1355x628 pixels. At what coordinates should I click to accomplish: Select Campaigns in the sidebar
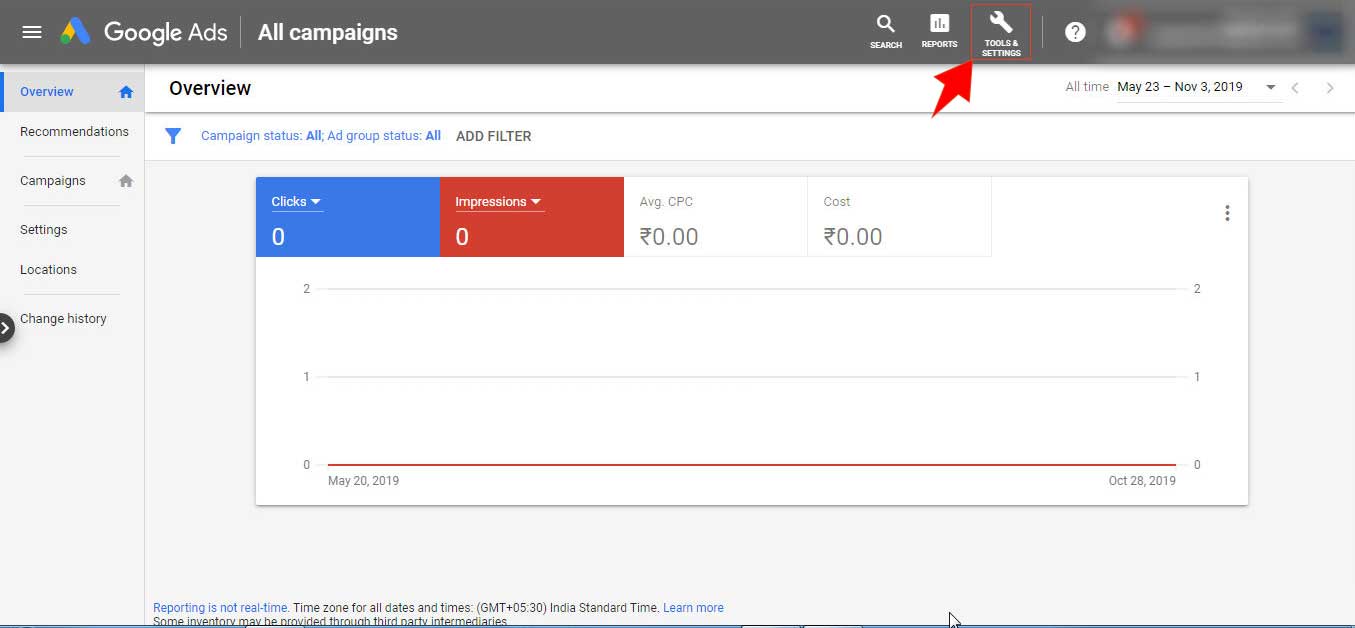click(53, 181)
